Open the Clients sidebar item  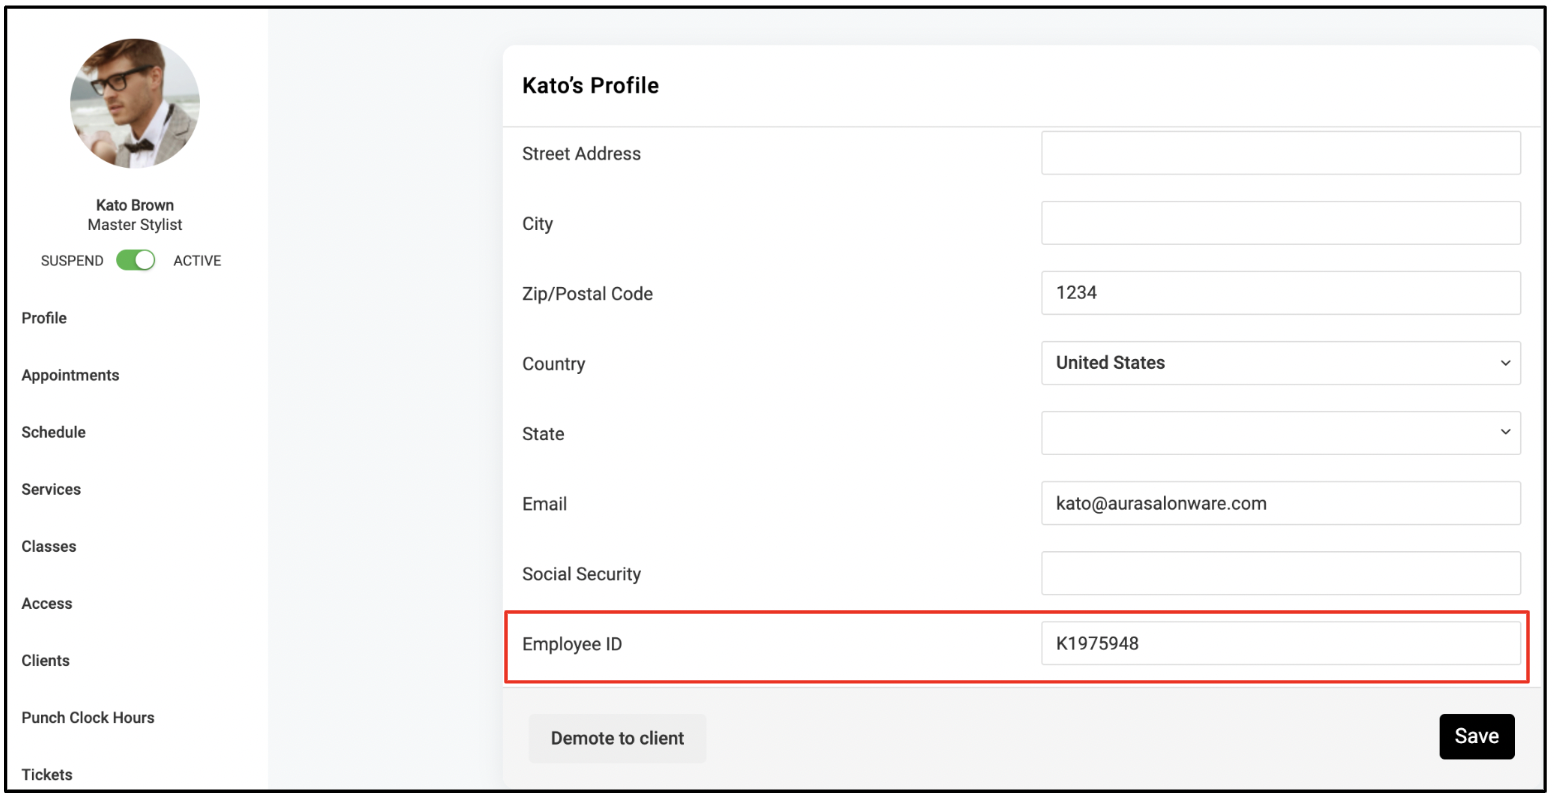46,660
